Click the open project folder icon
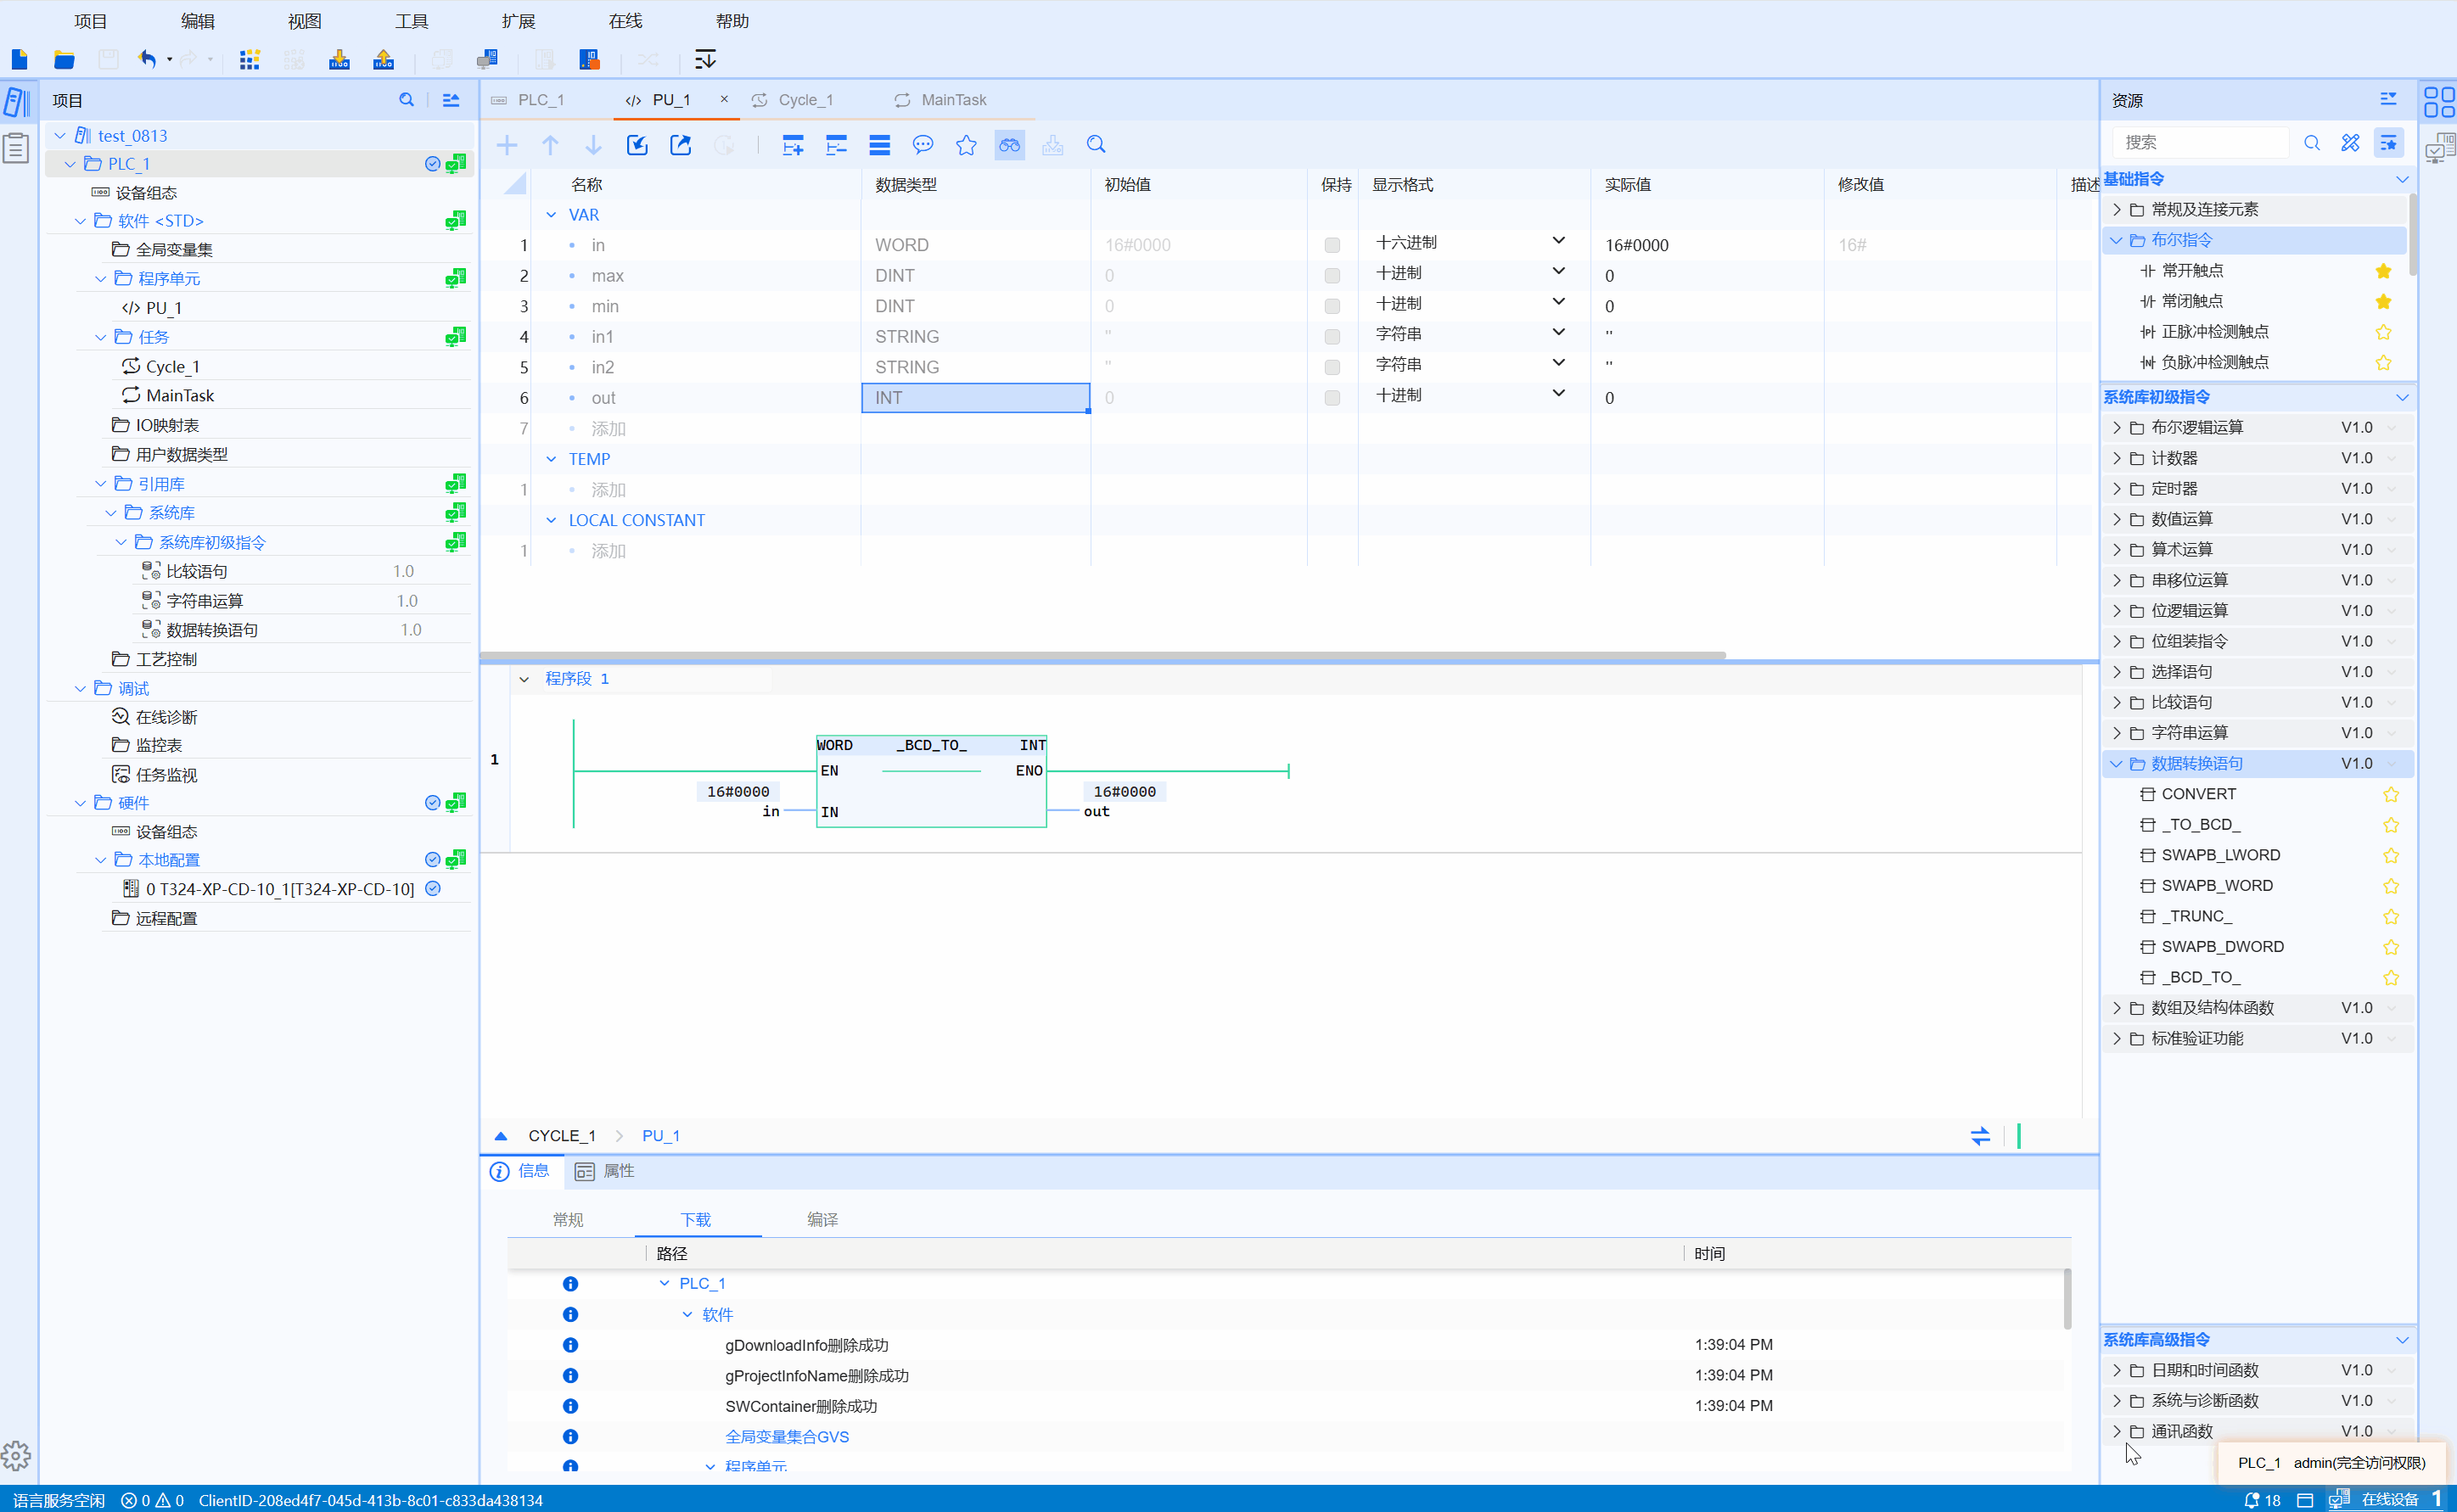The height and width of the screenshot is (1512, 2457). [64, 60]
